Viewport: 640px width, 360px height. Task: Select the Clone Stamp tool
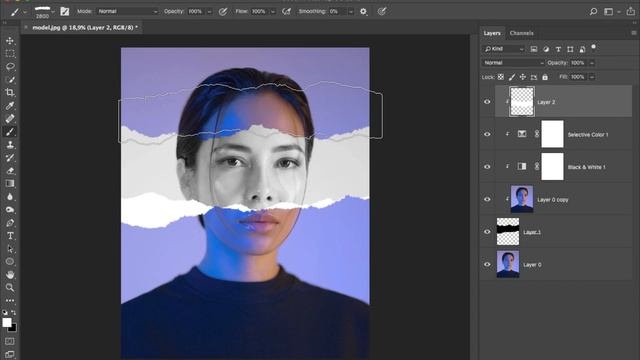(10, 145)
